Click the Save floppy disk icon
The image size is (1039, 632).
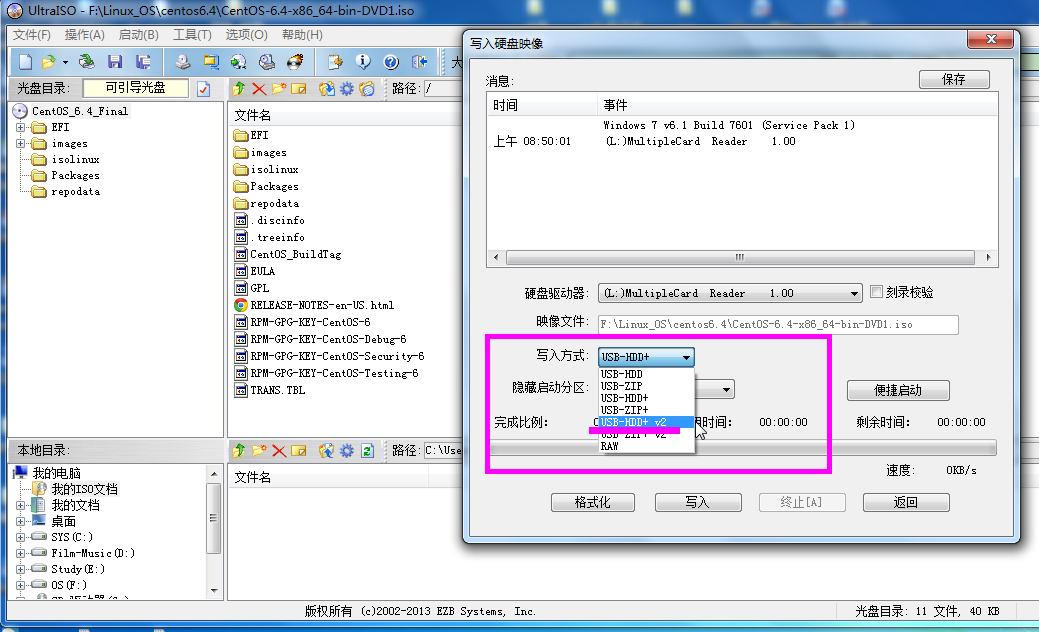click(115, 62)
